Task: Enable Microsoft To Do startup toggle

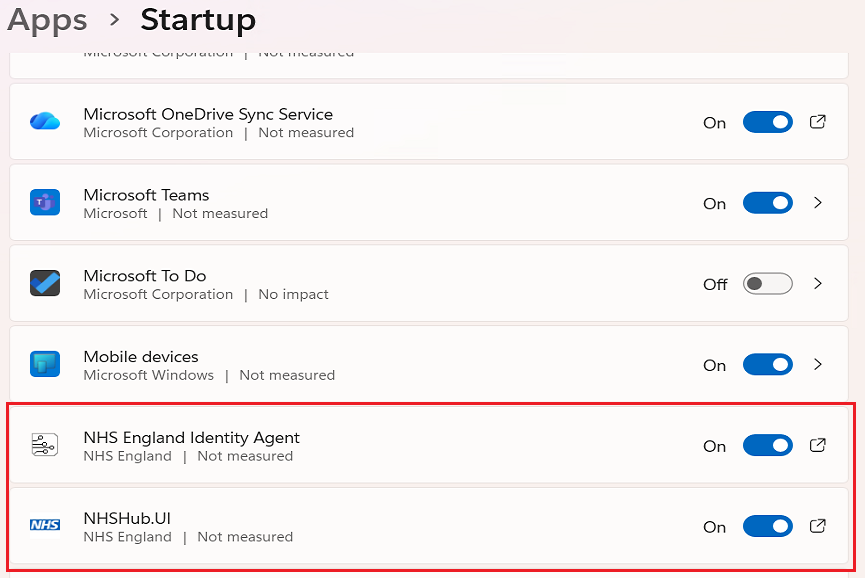Action: point(767,284)
